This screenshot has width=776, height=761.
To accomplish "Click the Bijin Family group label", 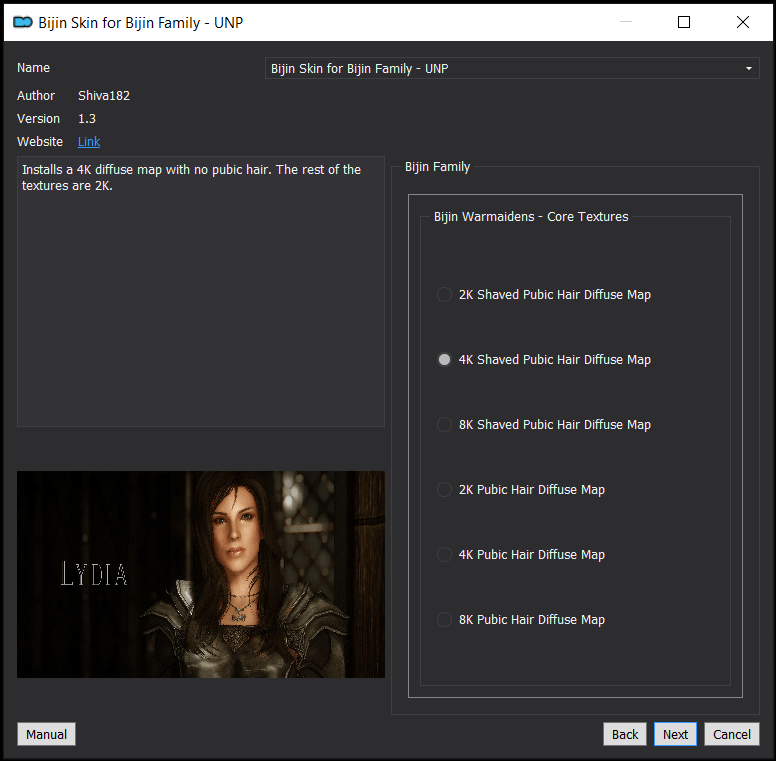I will coord(437,167).
